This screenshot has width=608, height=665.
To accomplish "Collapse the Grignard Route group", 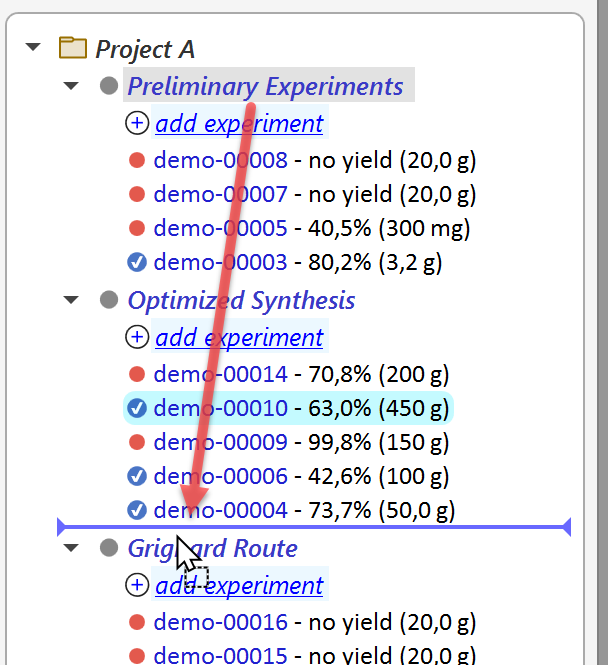I will 71,548.
